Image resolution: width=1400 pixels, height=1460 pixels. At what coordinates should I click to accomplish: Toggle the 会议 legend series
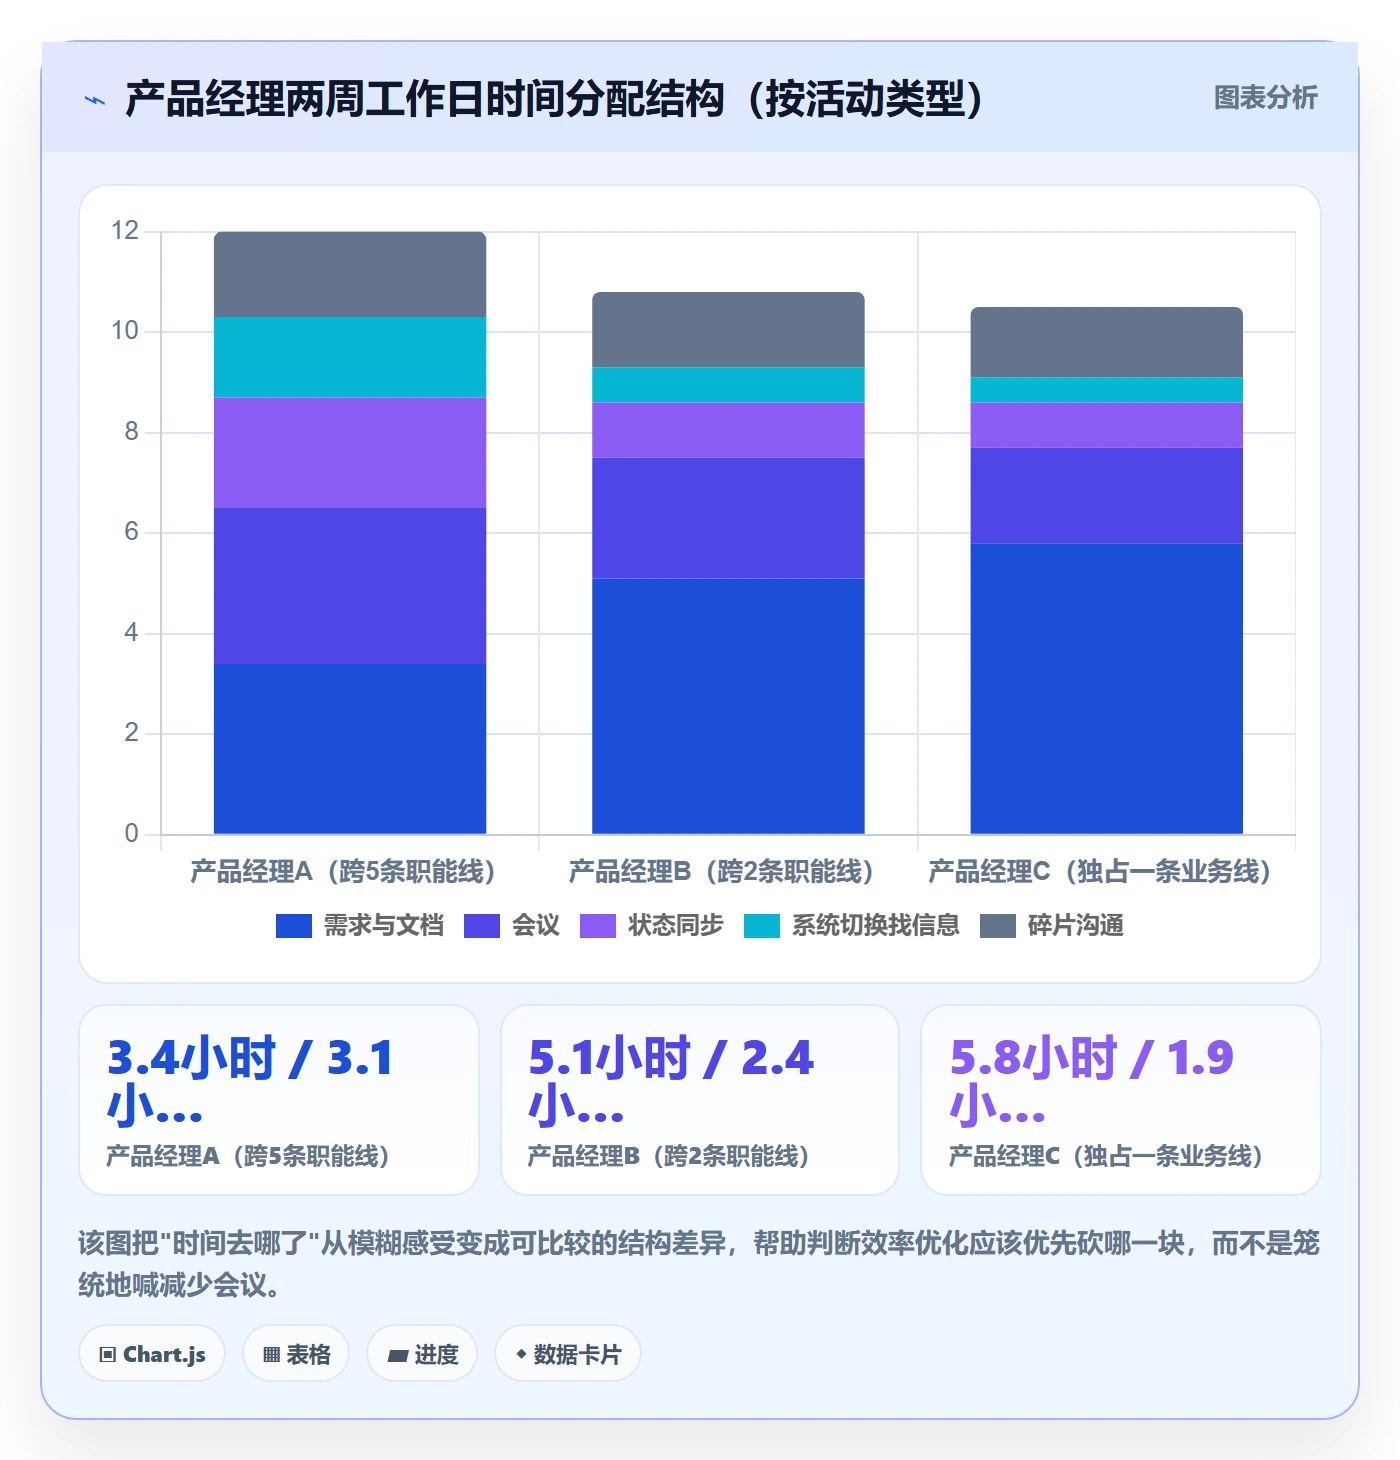pyautogui.click(x=512, y=926)
